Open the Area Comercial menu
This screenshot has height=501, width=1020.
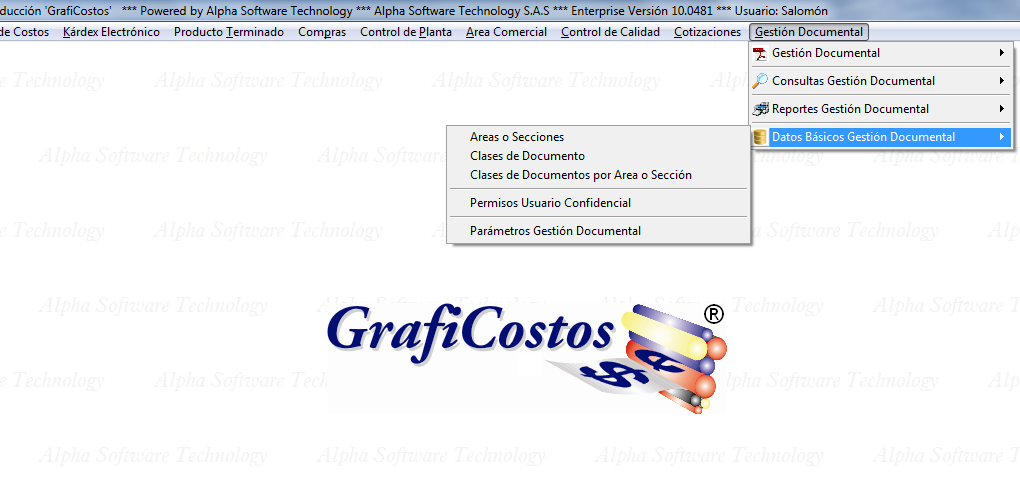[506, 32]
